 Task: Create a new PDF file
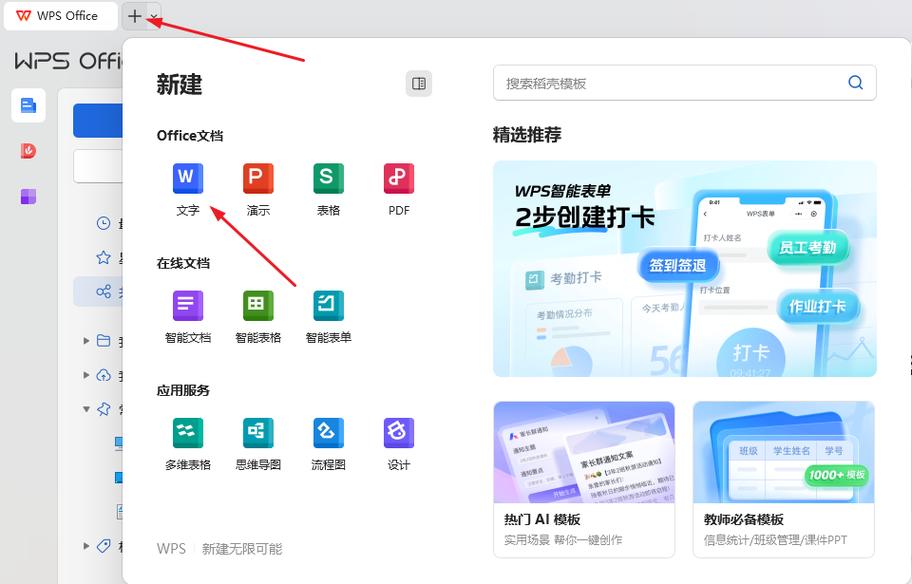(397, 189)
